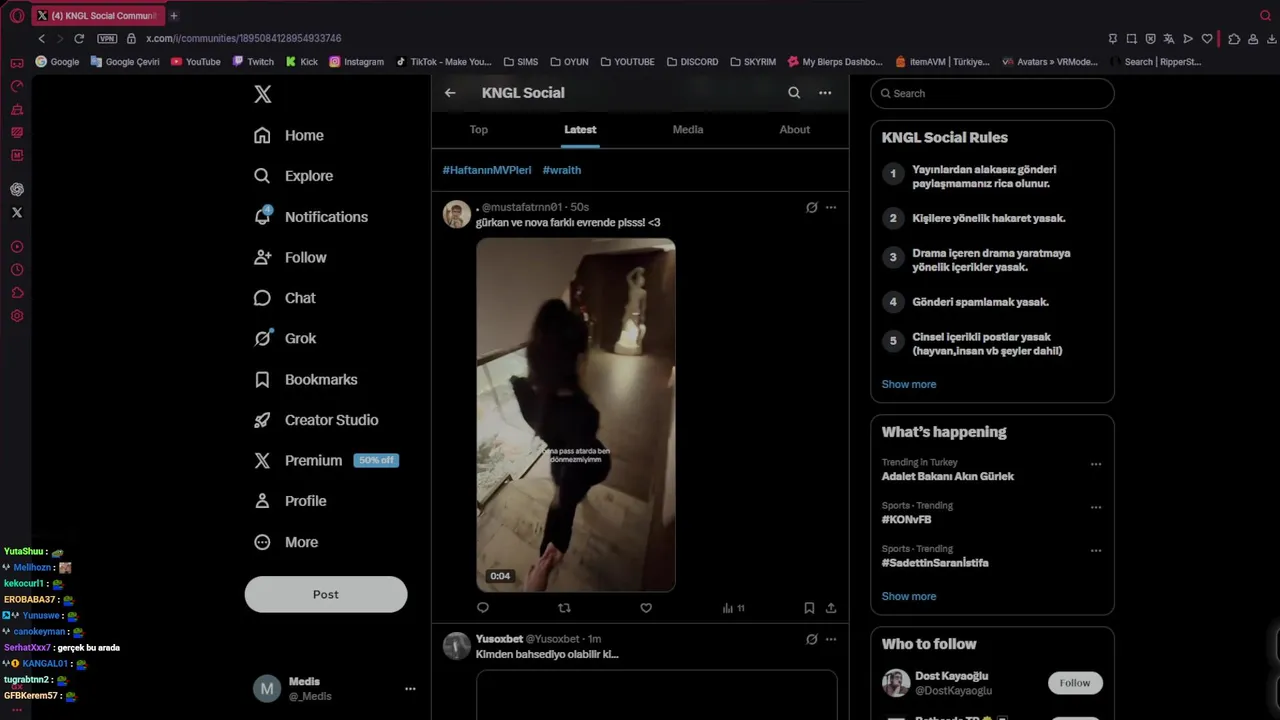Image resolution: width=1280 pixels, height=720 pixels.
Task: Click the X search input field
Action: pyautogui.click(x=992, y=93)
